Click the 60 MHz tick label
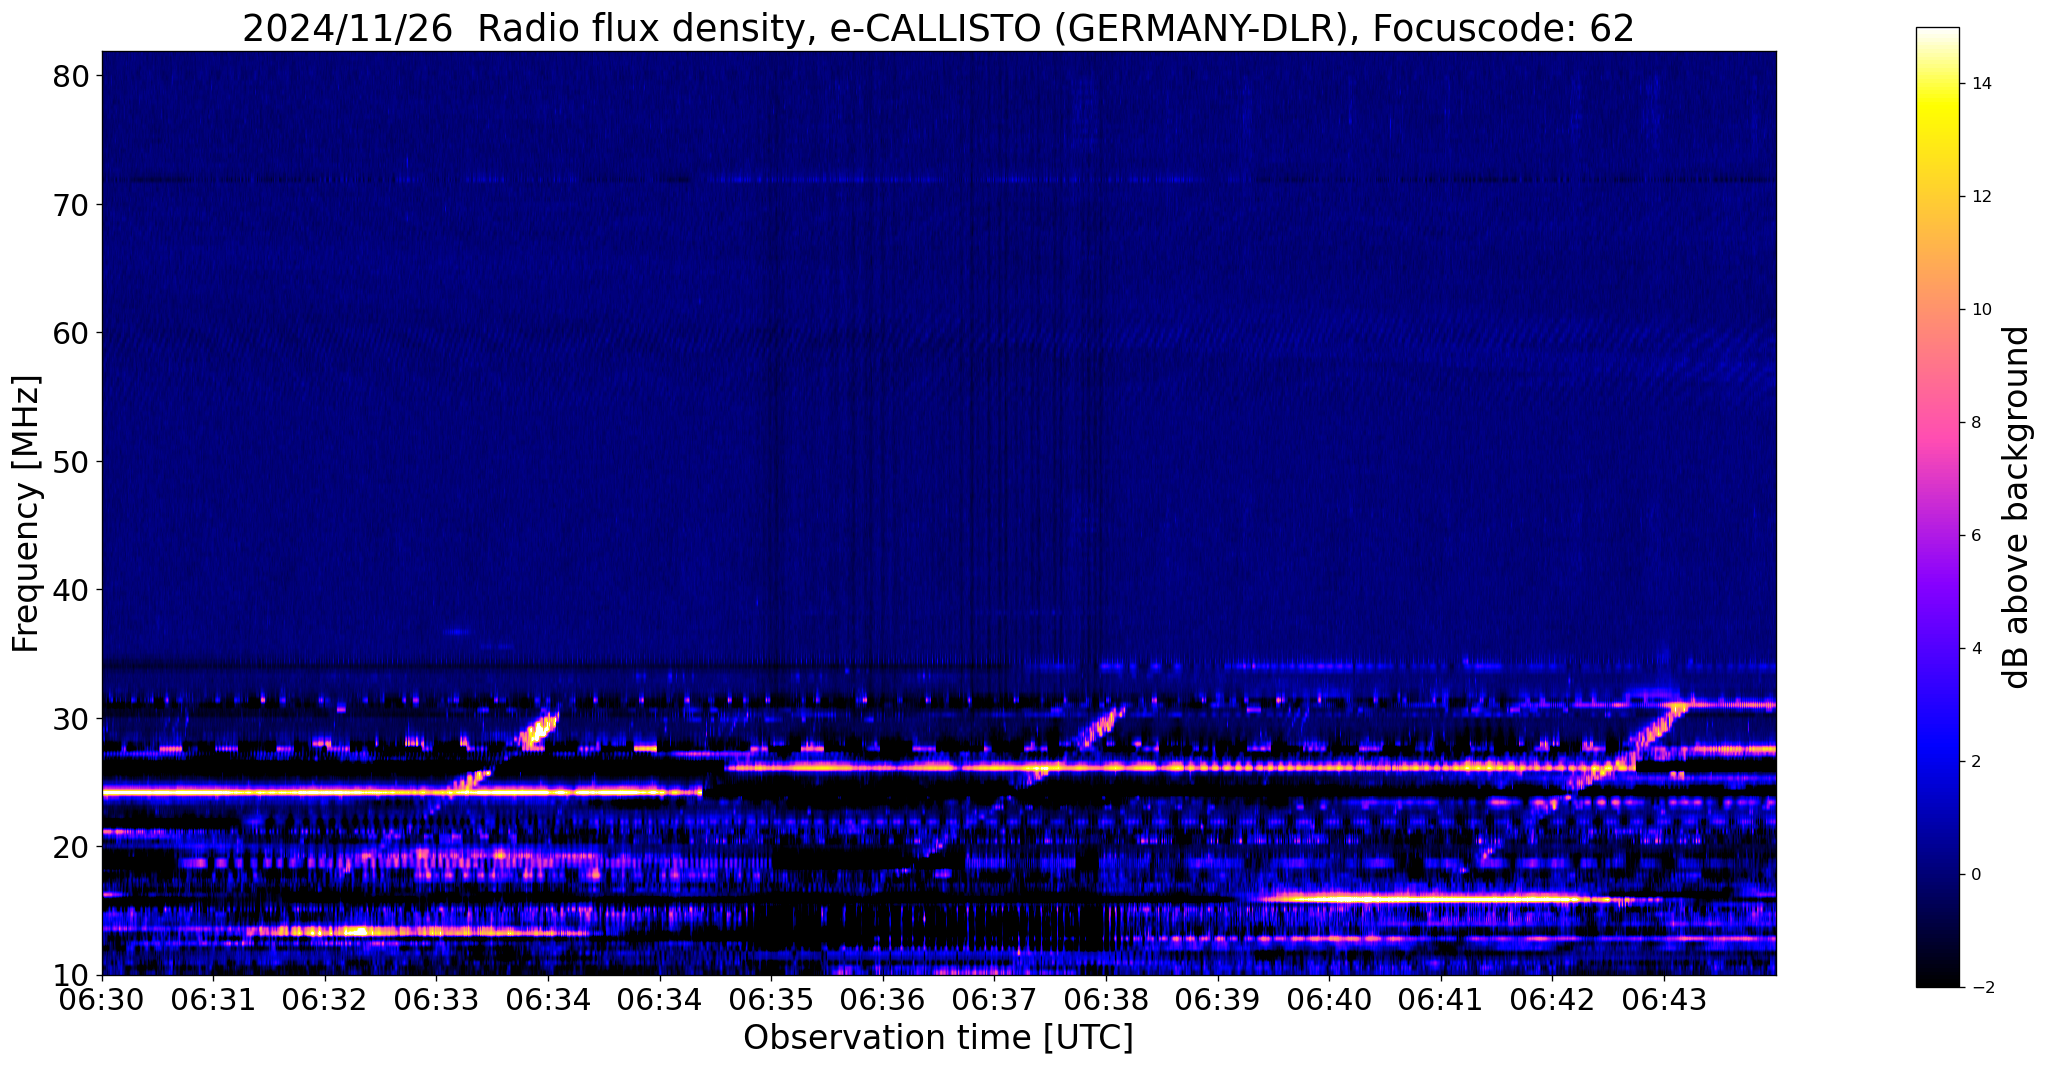 pos(72,333)
